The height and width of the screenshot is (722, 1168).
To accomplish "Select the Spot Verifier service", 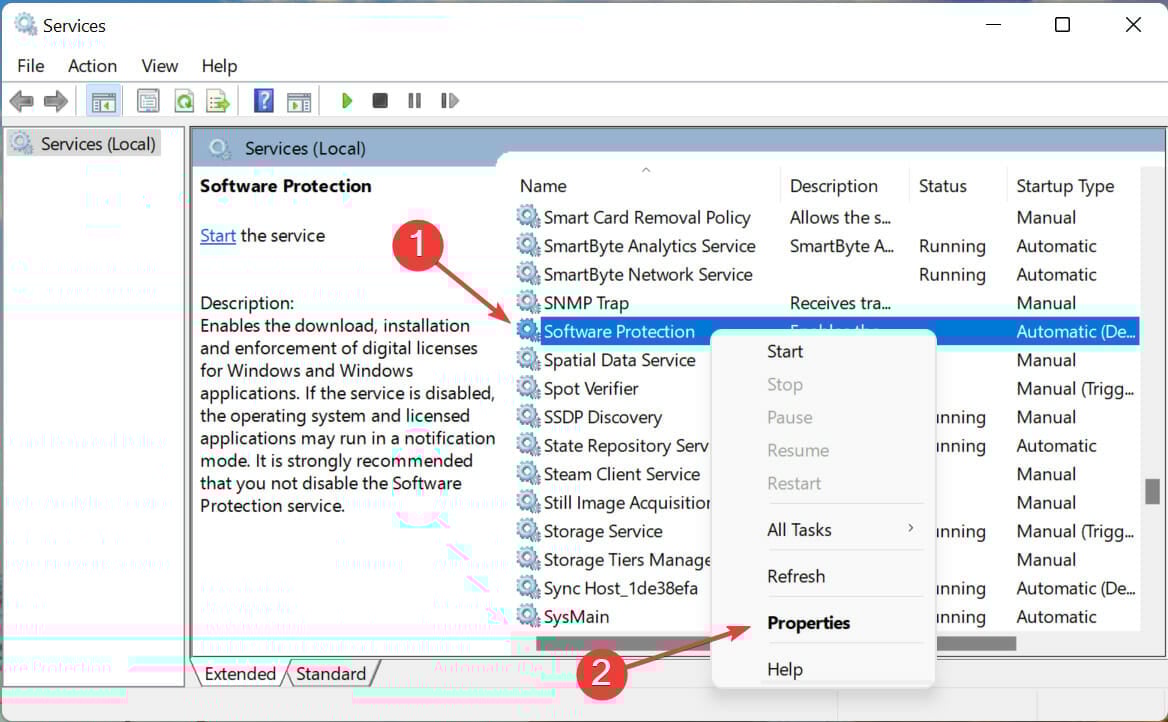I will click(x=591, y=389).
